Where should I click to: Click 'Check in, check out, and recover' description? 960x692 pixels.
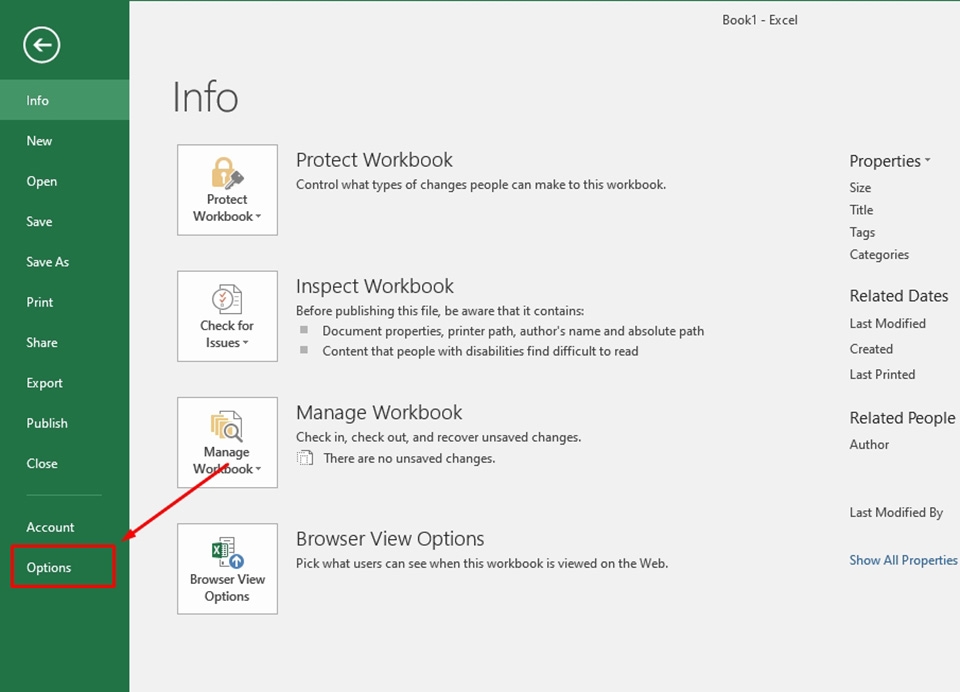click(x=438, y=437)
